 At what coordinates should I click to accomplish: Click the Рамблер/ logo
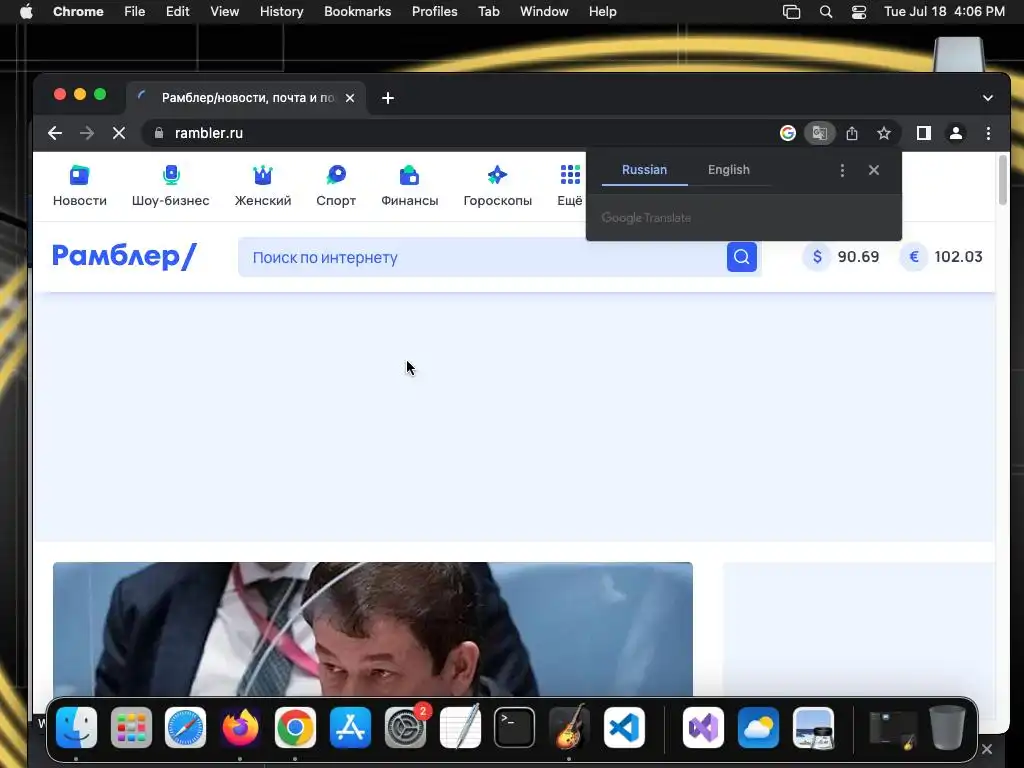[x=124, y=256]
